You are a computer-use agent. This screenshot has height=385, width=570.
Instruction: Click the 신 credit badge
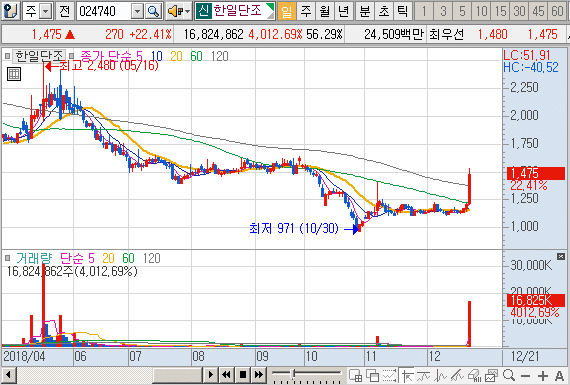point(204,11)
